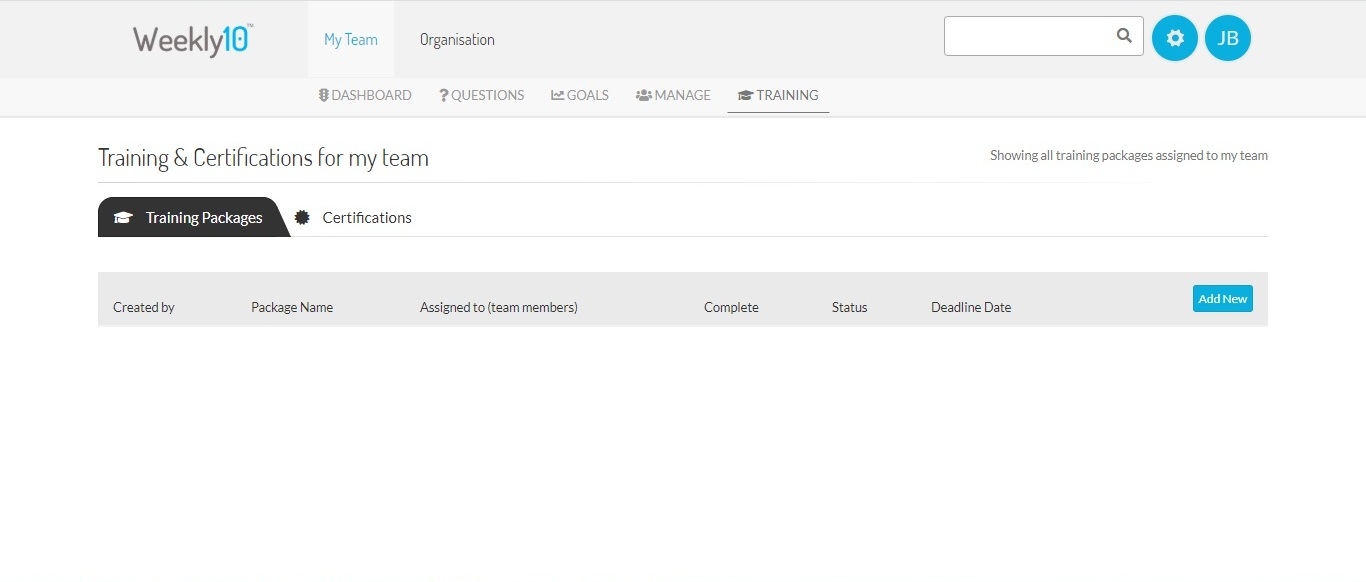Click the graduation cap icon on Training Packages
Viewport: 1366px width, 582px height.
point(123,218)
